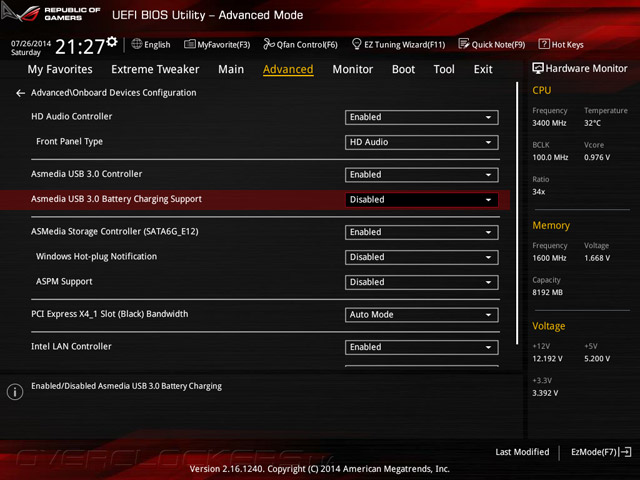Click the English language button
This screenshot has height=480, width=640.
click(x=151, y=44)
